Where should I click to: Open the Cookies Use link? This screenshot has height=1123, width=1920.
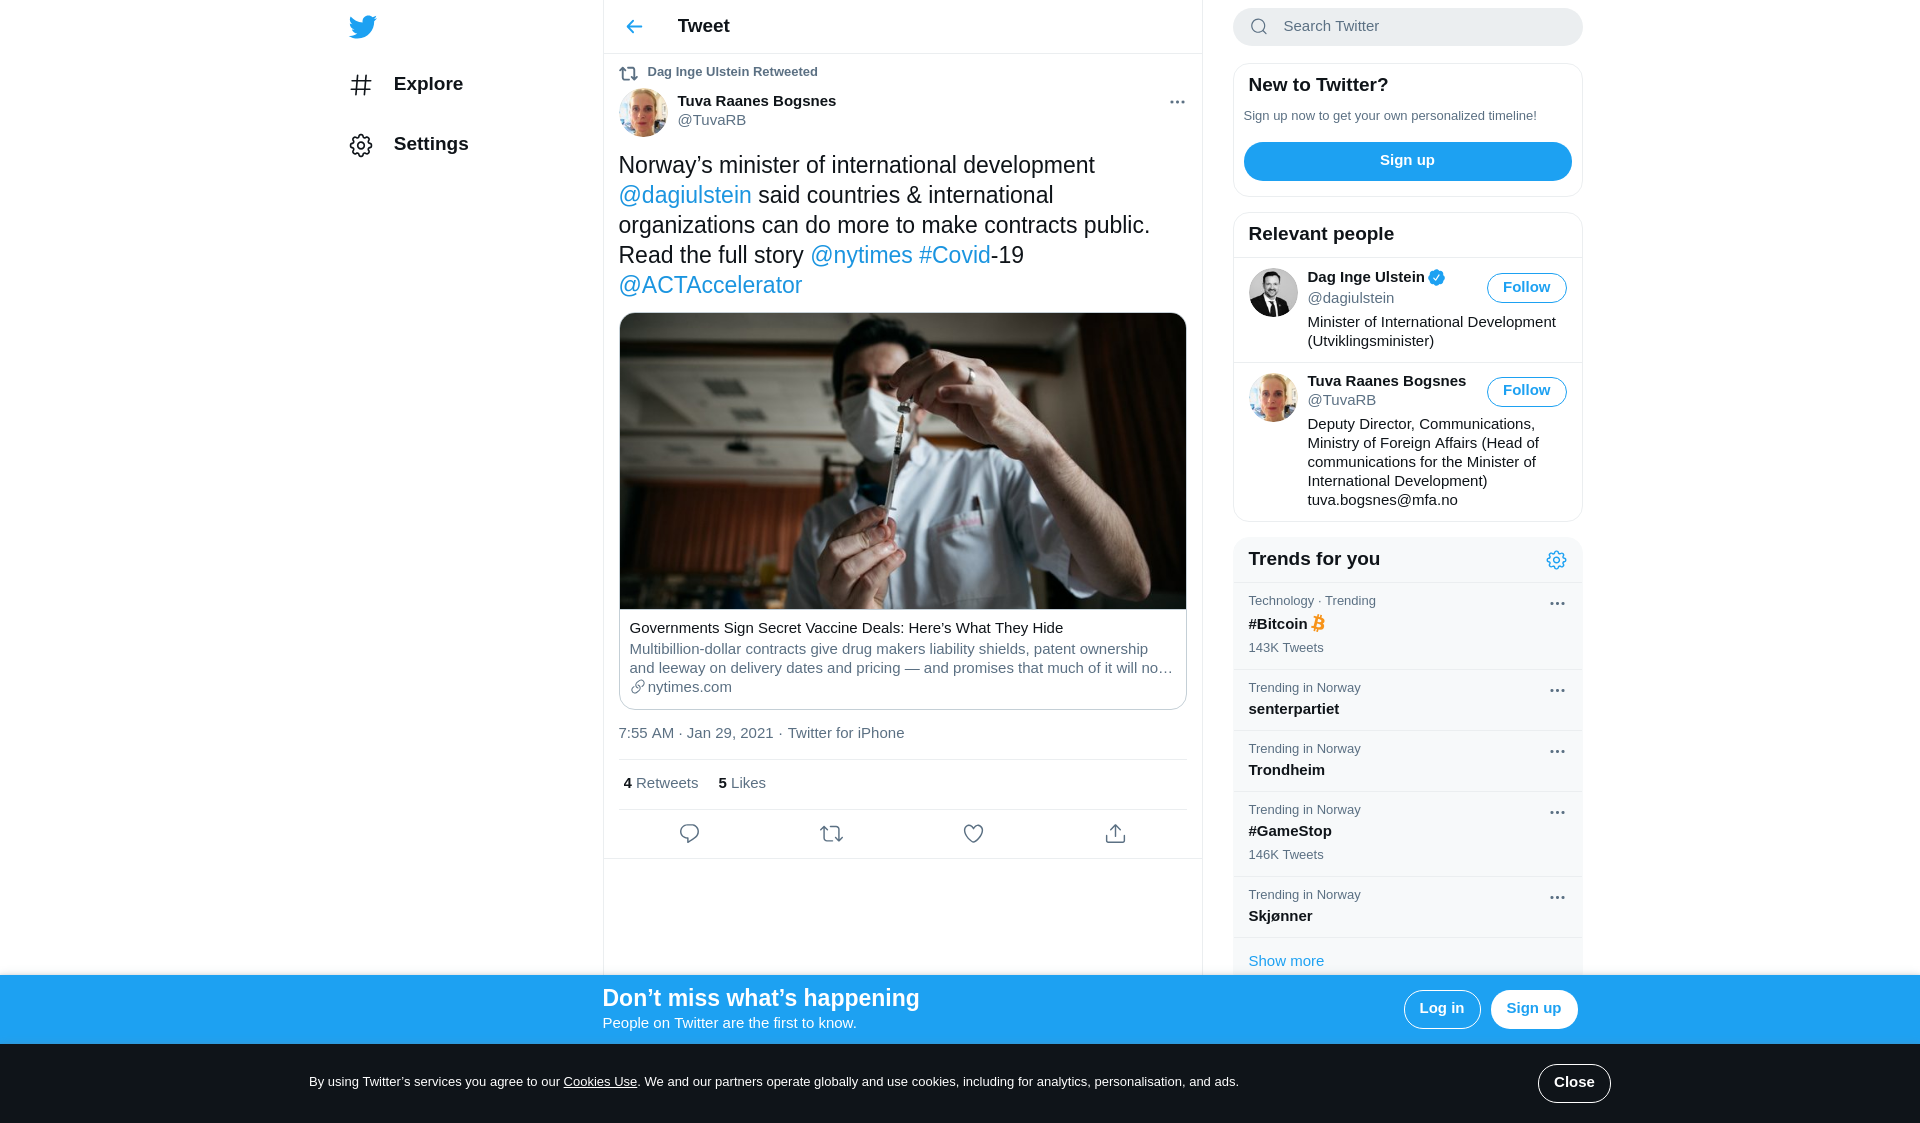pyautogui.click(x=600, y=1082)
